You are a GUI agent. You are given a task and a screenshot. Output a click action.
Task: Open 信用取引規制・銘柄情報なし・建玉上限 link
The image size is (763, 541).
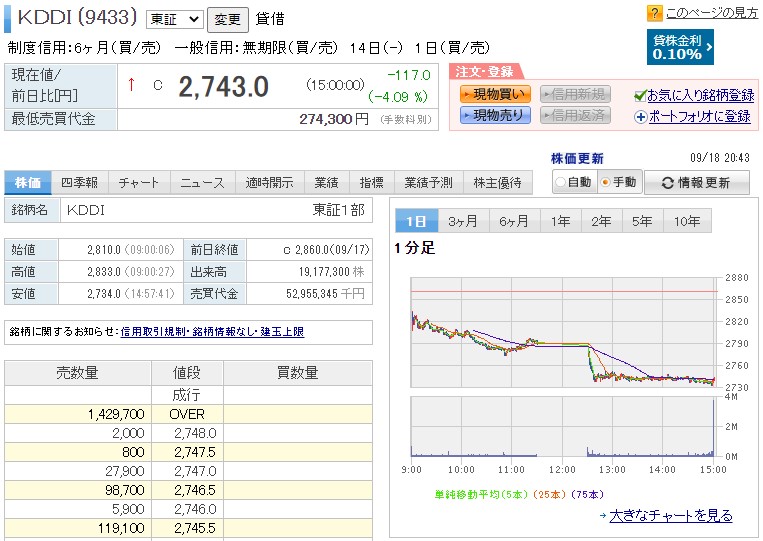point(212,332)
